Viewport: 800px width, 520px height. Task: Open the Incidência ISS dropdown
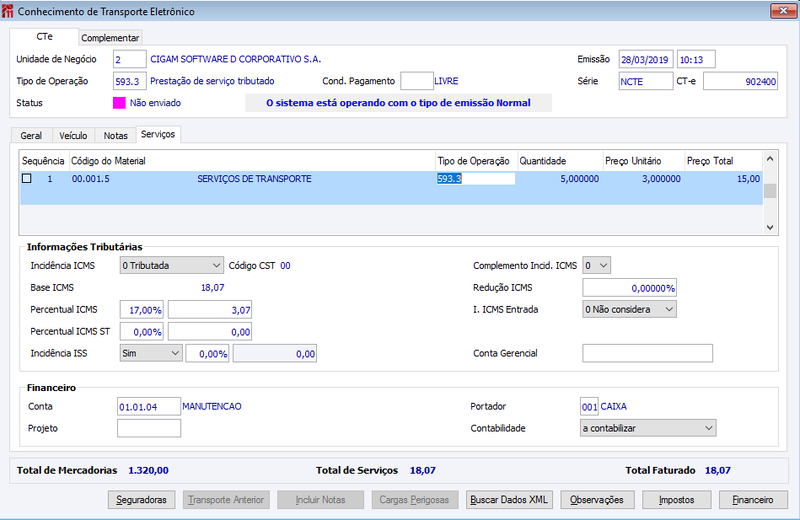(x=151, y=353)
